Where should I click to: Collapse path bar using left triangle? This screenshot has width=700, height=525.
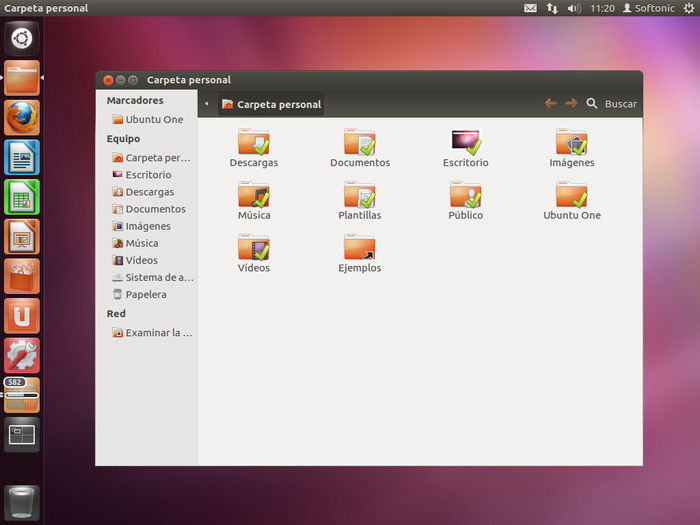click(206, 104)
